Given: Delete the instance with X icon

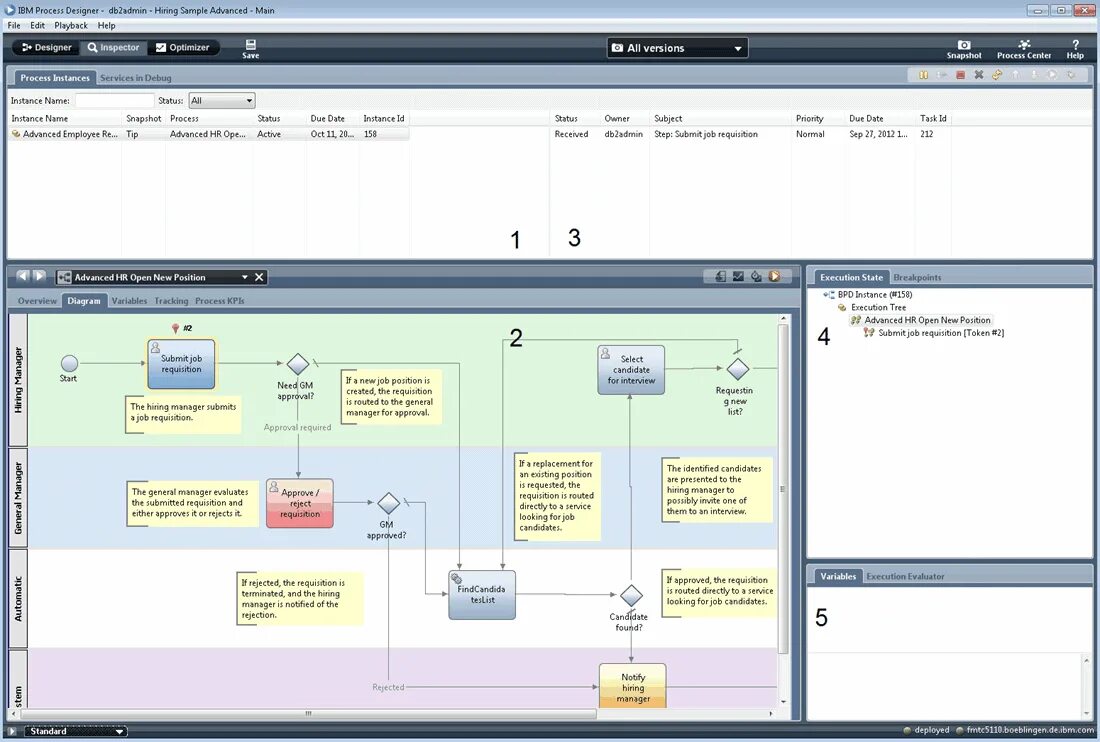Looking at the screenshot, I should coord(979,75).
